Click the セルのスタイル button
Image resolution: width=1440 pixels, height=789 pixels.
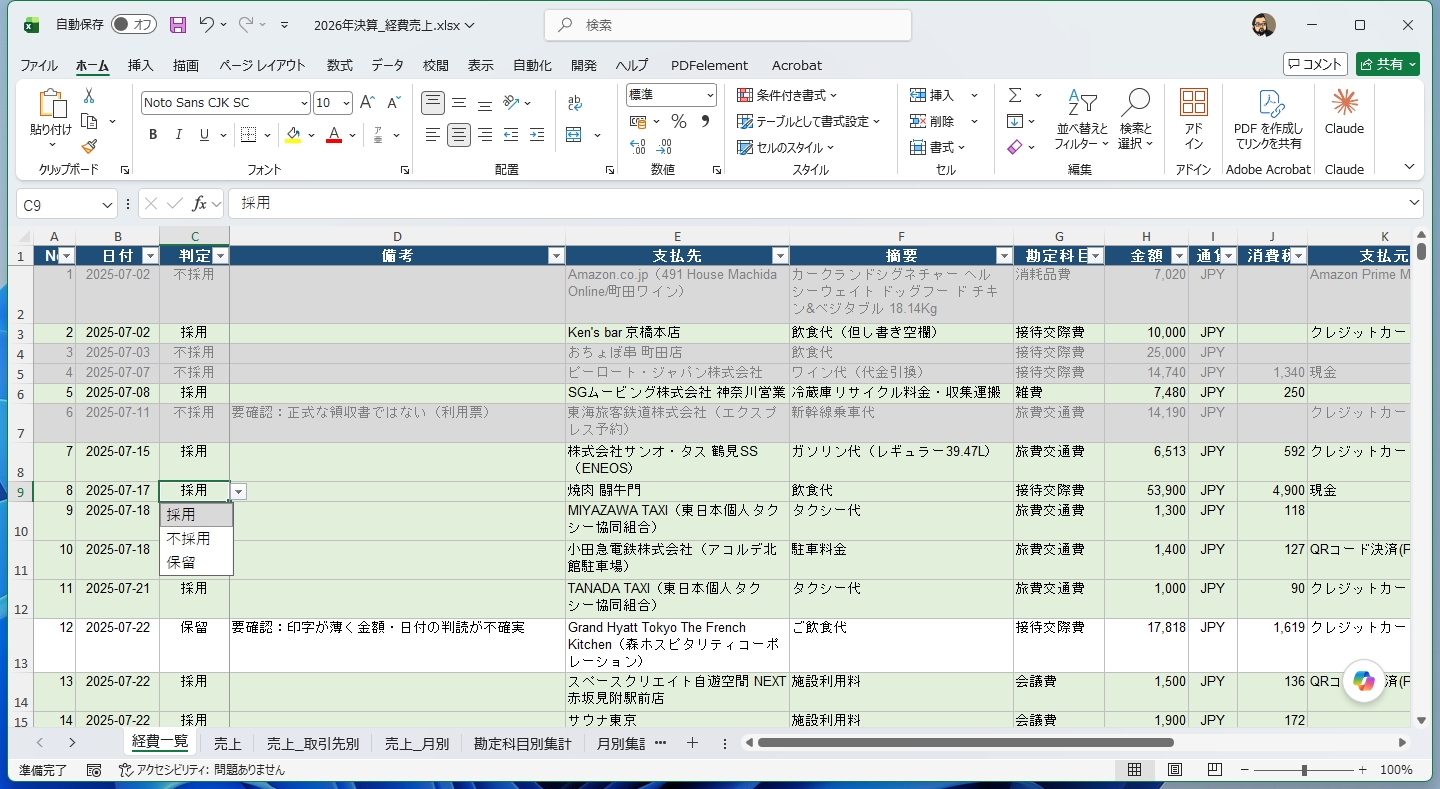[x=786, y=147]
